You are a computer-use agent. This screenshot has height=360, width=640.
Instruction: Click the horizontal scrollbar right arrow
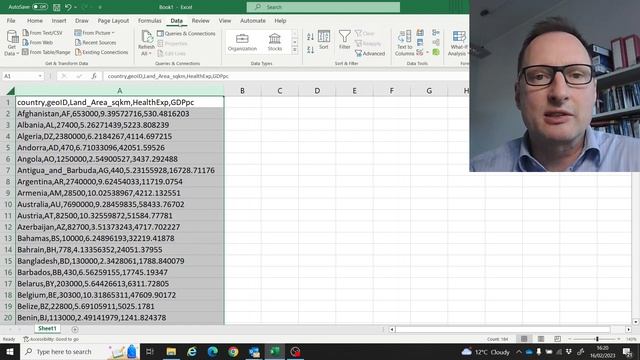(x=629, y=329)
